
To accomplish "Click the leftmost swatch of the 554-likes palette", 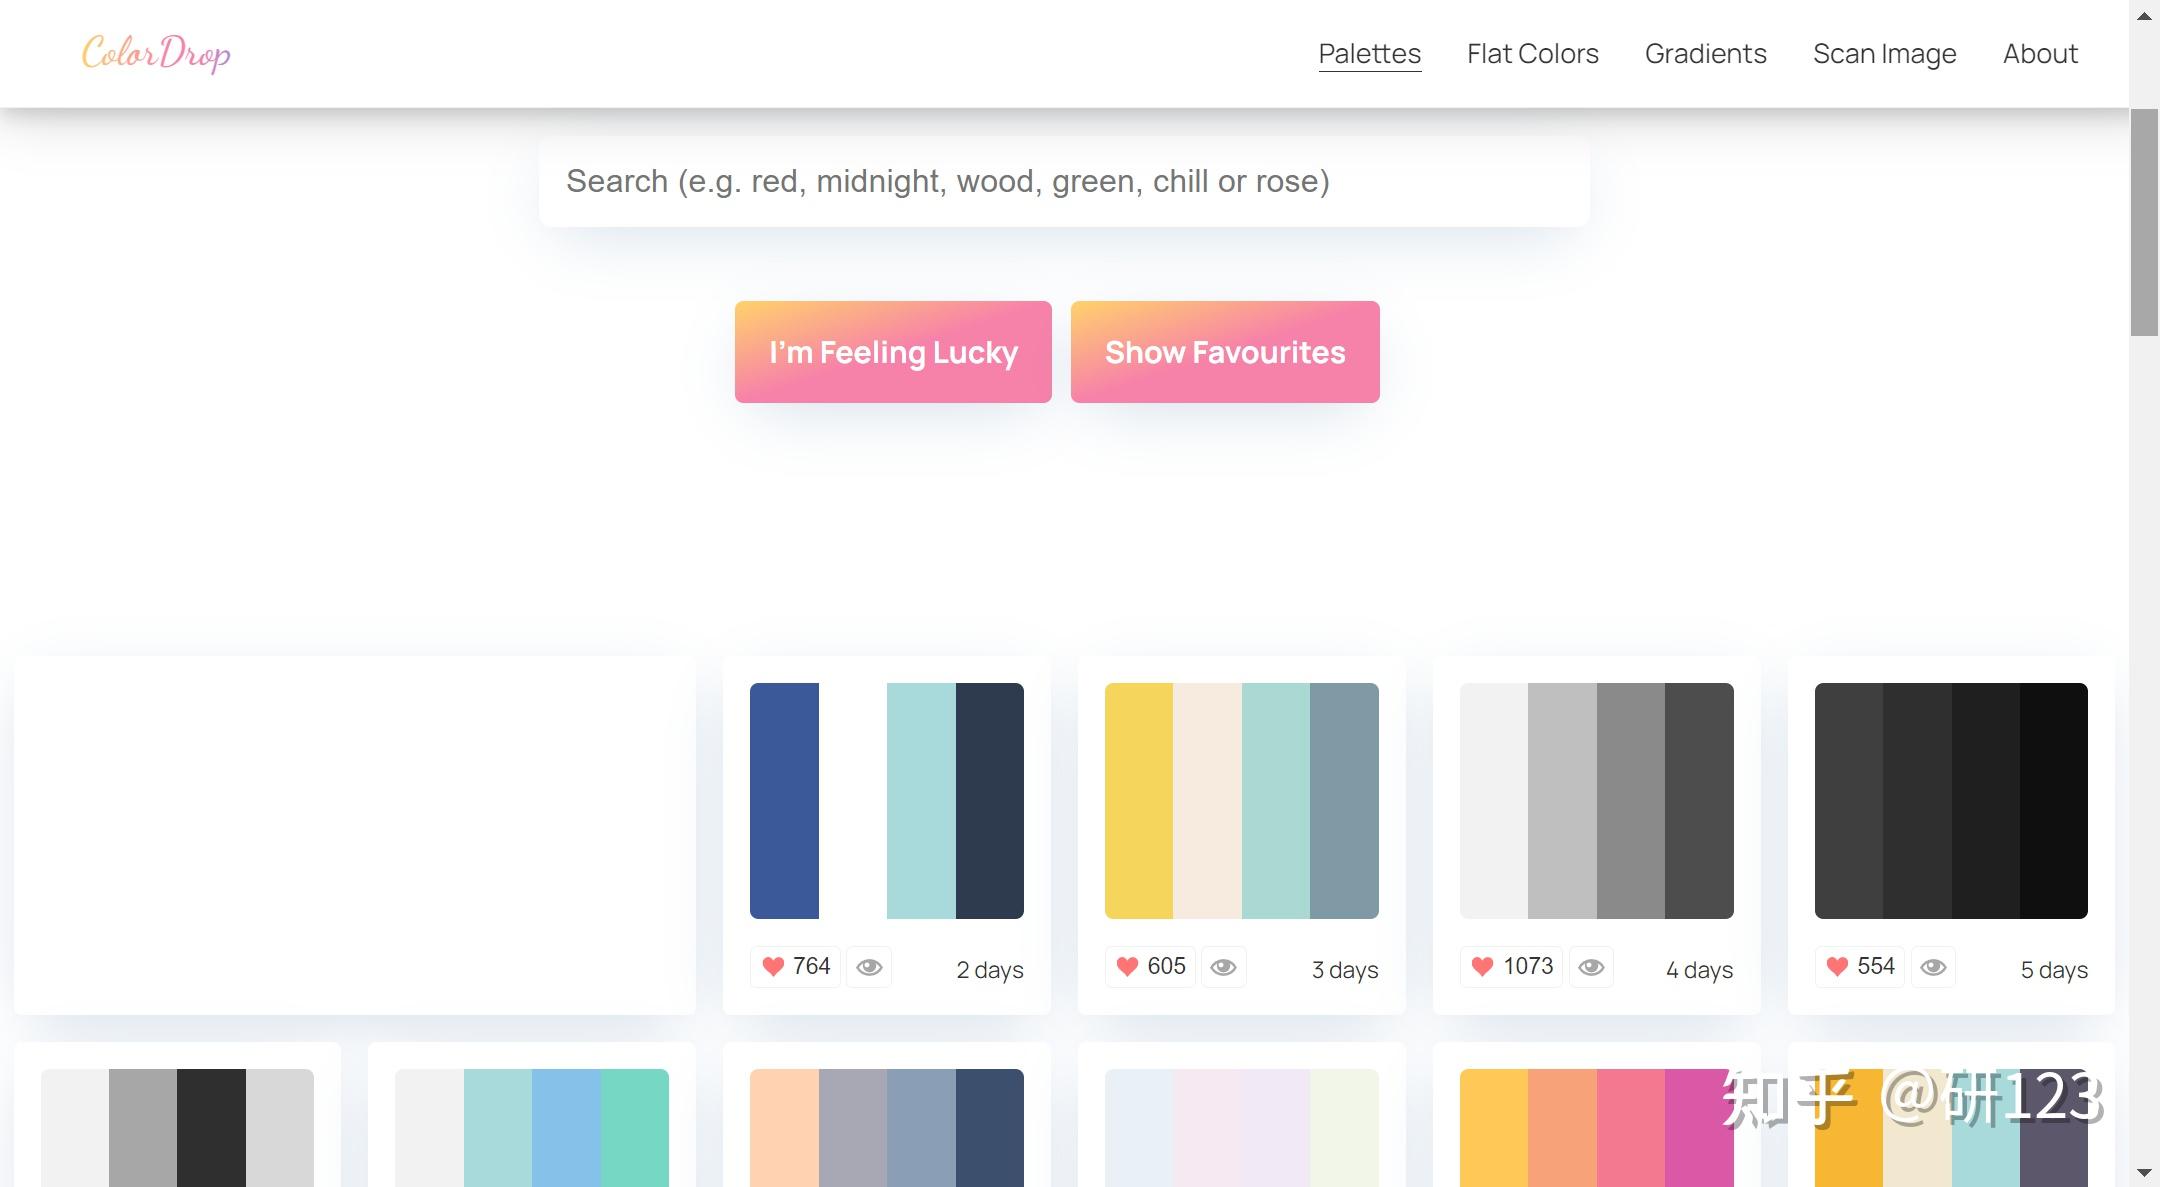I will (1849, 801).
